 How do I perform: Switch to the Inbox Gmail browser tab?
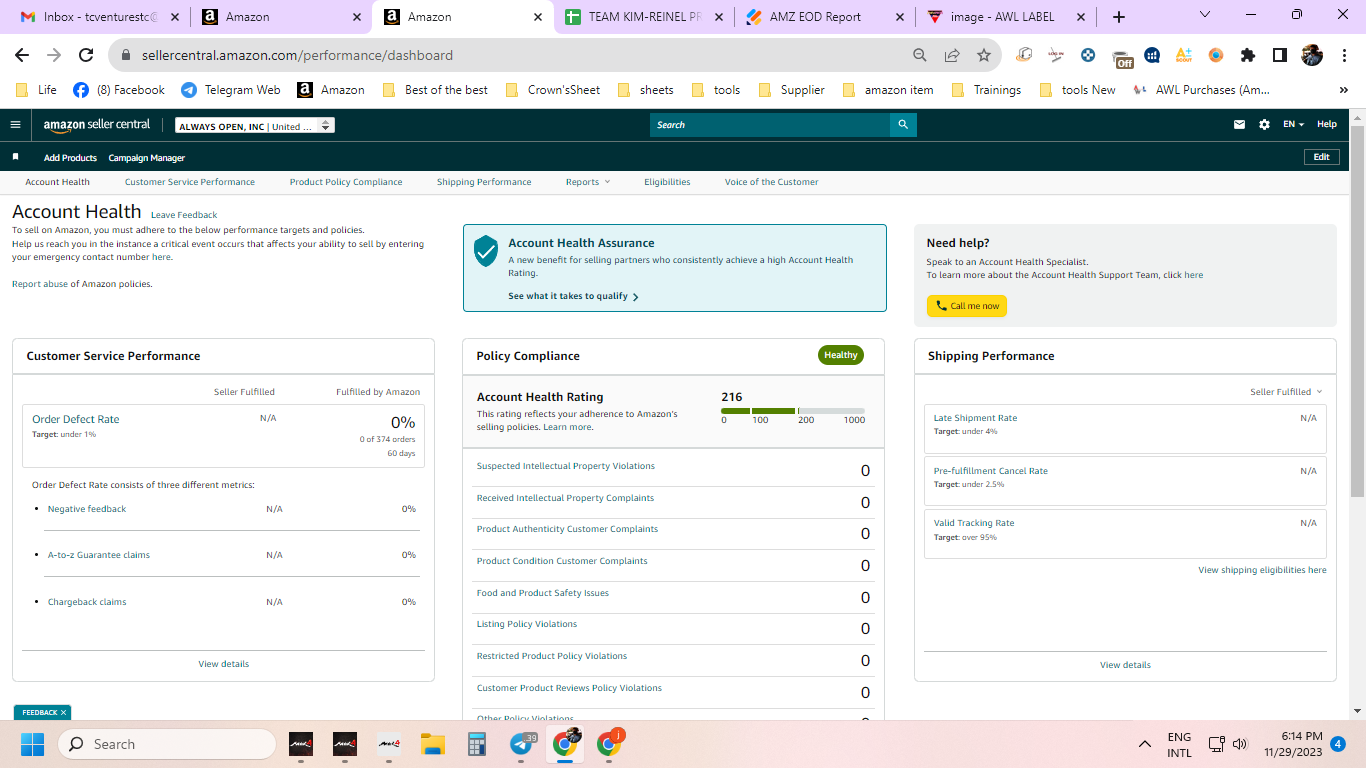[97, 17]
